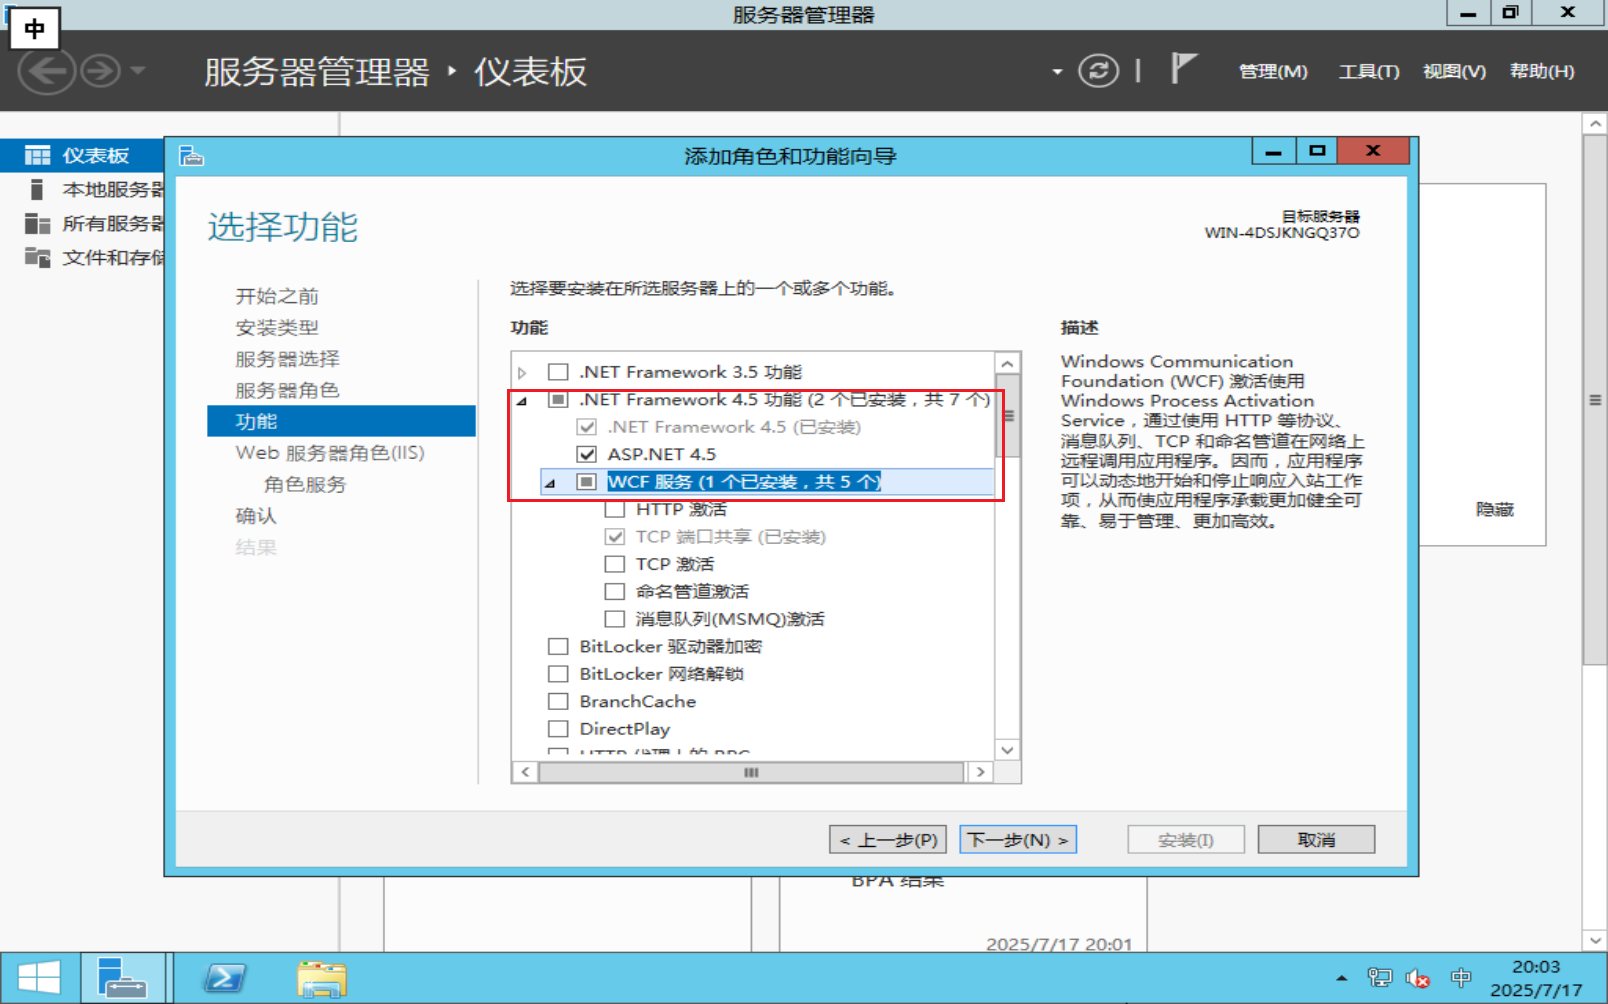This screenshot has height=1004, width=1608.
Task: Click the Server Manager refresh icon
Action: [1099, 71]
